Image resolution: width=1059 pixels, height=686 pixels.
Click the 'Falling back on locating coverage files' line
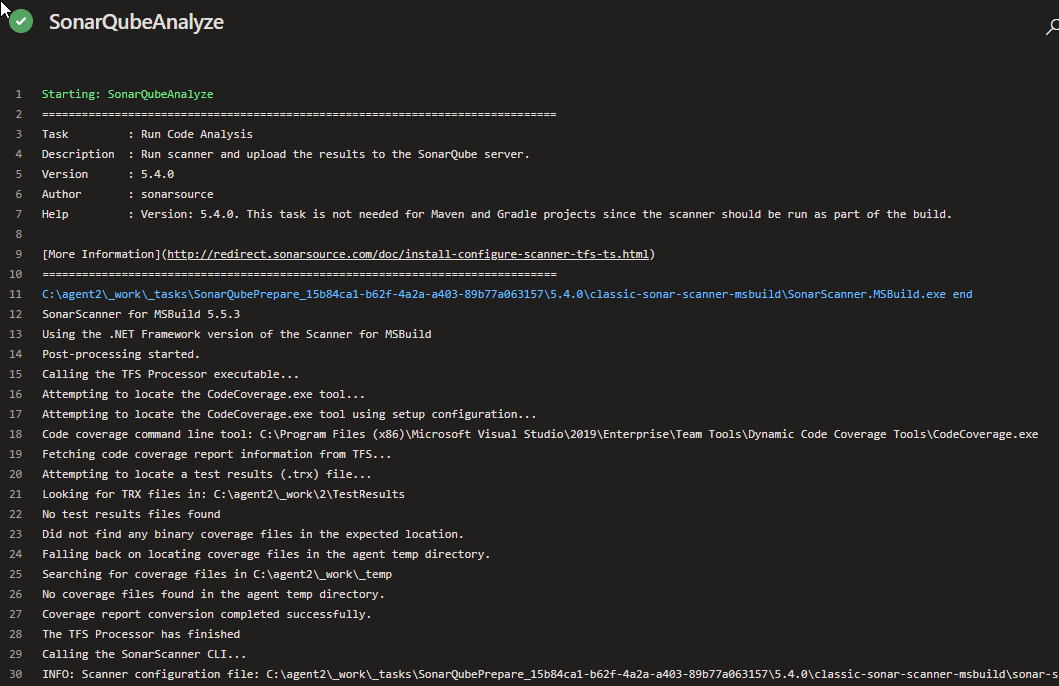266,554
